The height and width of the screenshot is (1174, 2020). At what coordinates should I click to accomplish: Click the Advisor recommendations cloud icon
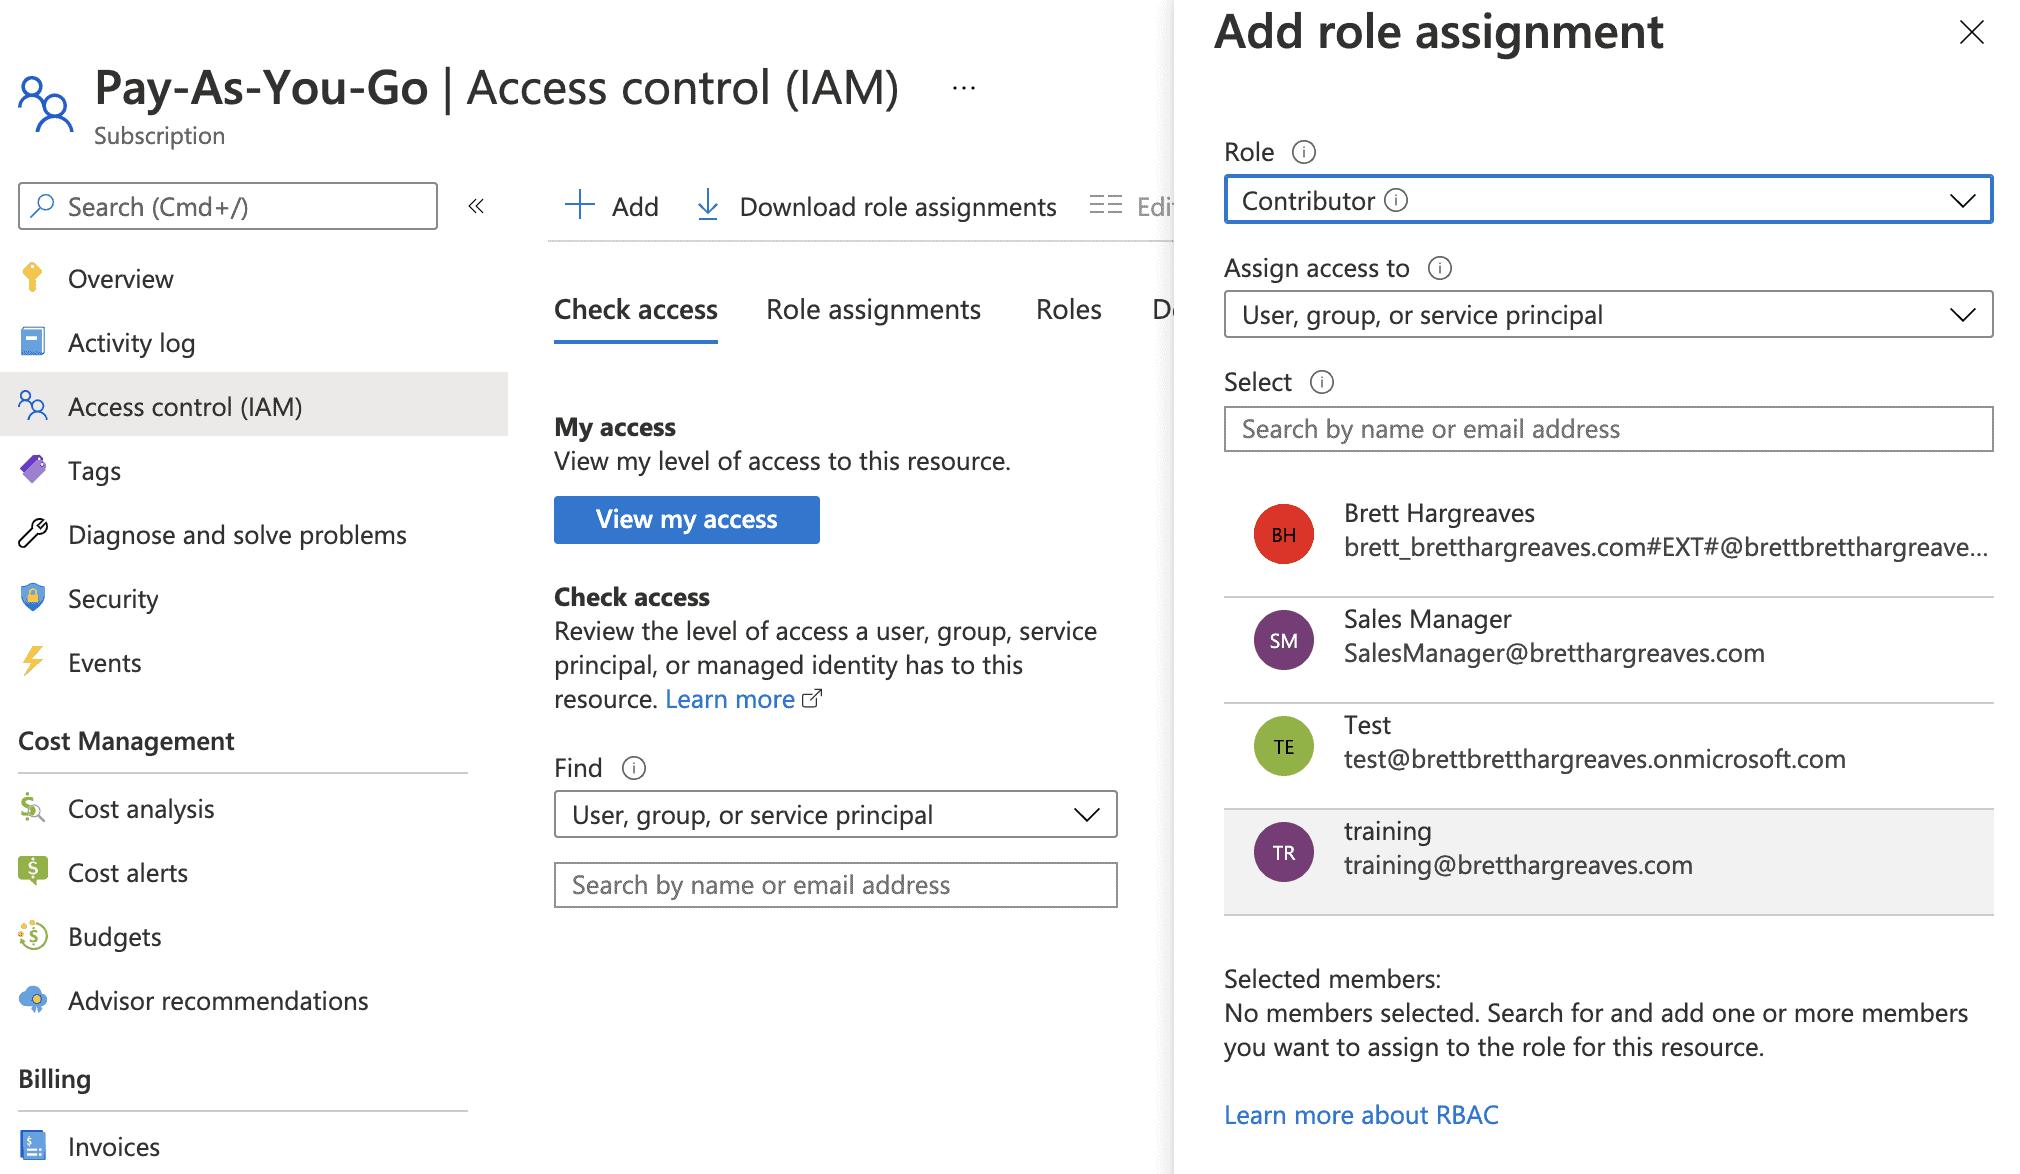pos(33,1000)
